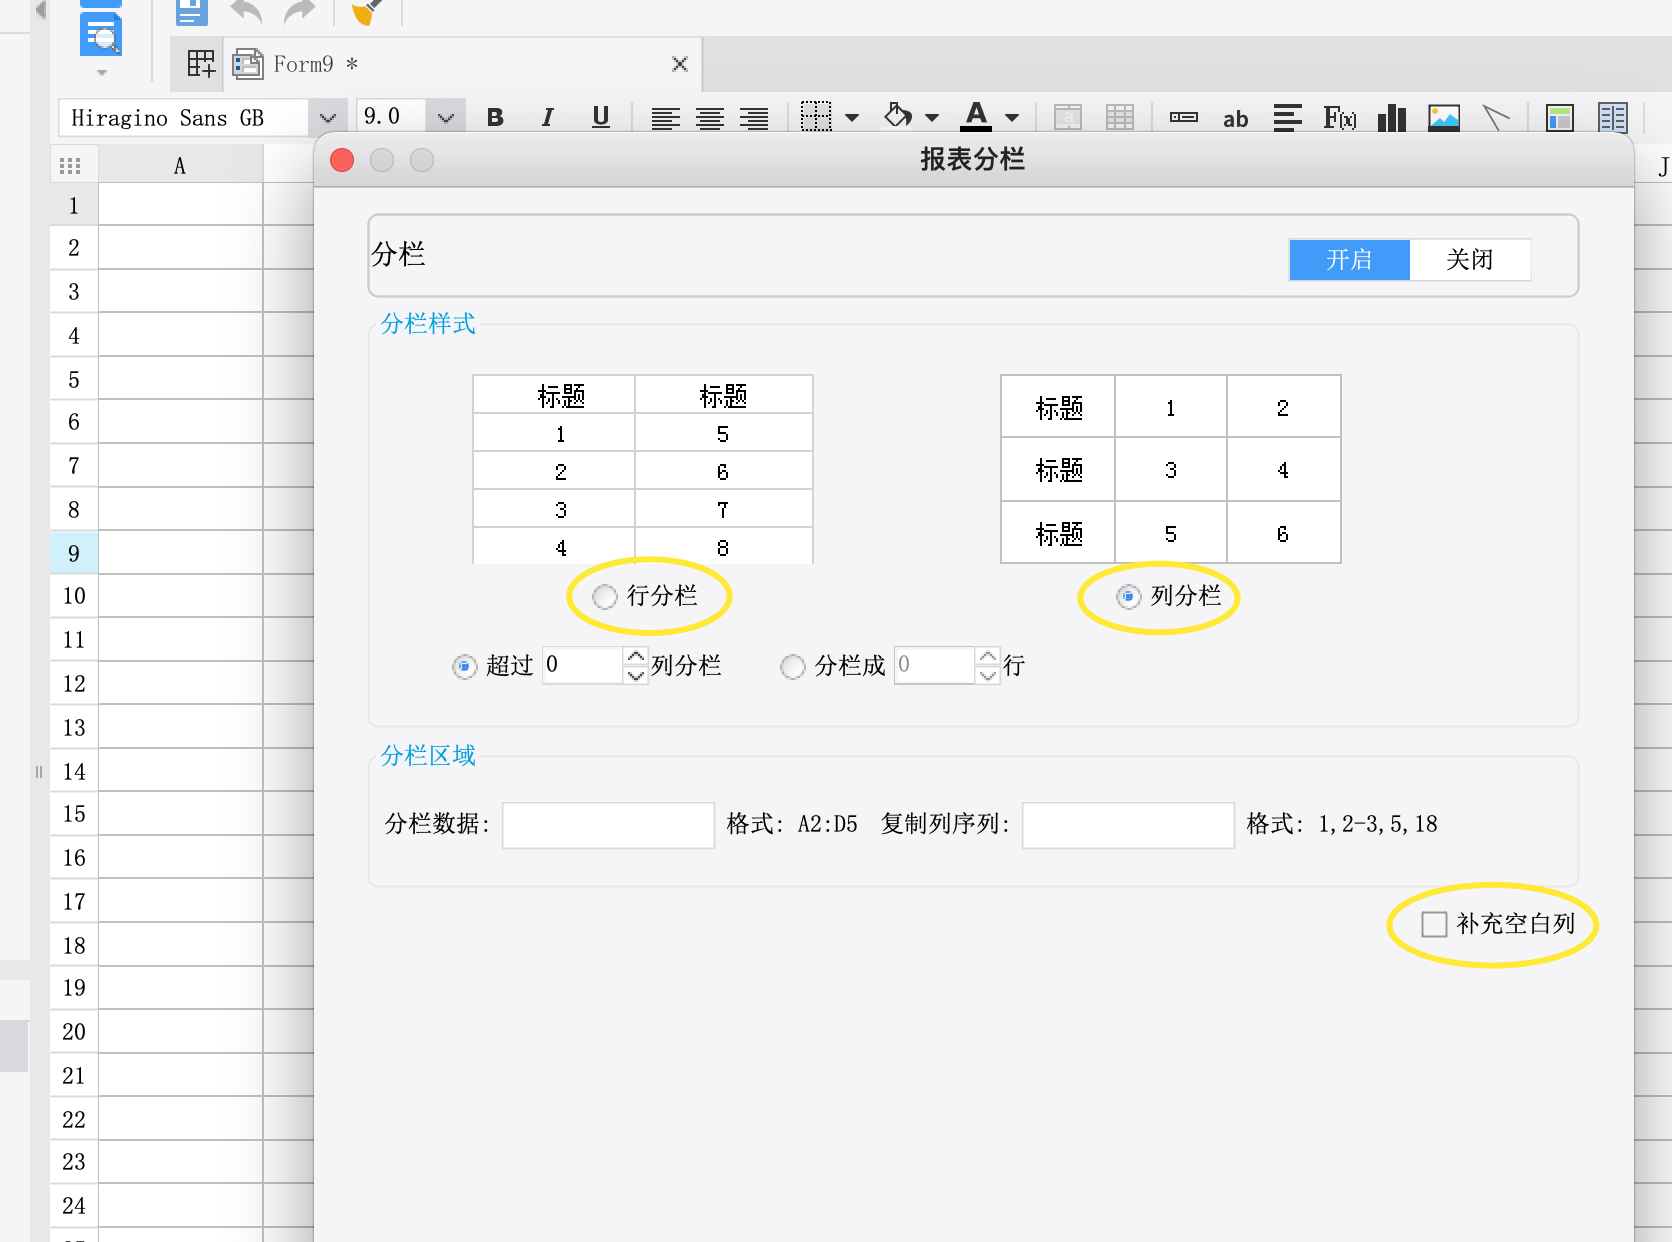Expand the fill color dropdown arrow
Viewport: 1672px width, 1242px height.
click(x=932, y=118)
